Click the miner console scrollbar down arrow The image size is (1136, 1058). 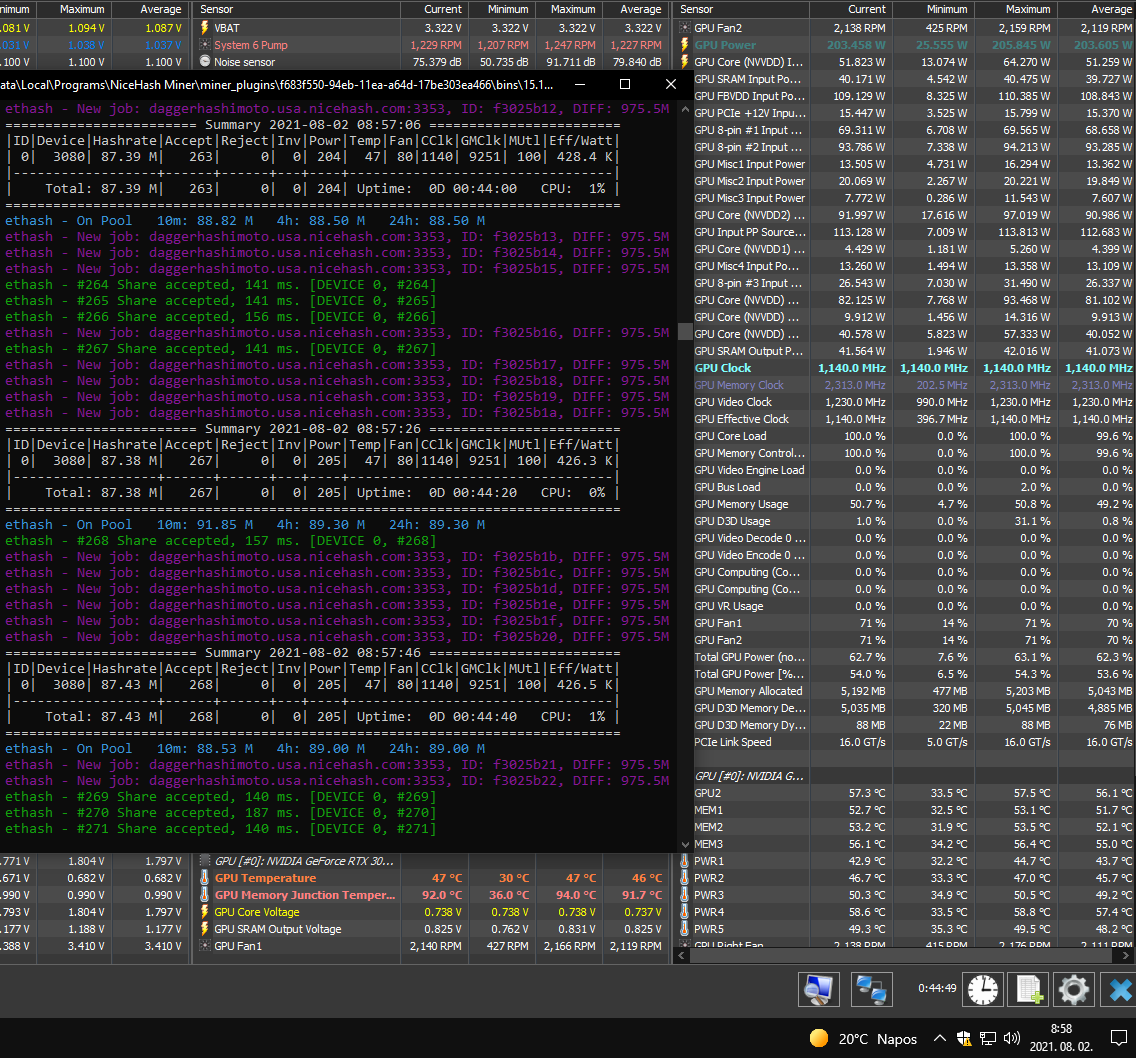click(685, 844)
